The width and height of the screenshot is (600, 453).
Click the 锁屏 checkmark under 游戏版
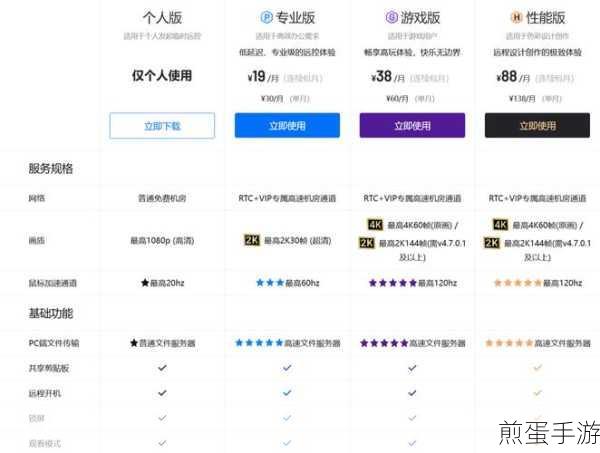(x=412, y=418)
